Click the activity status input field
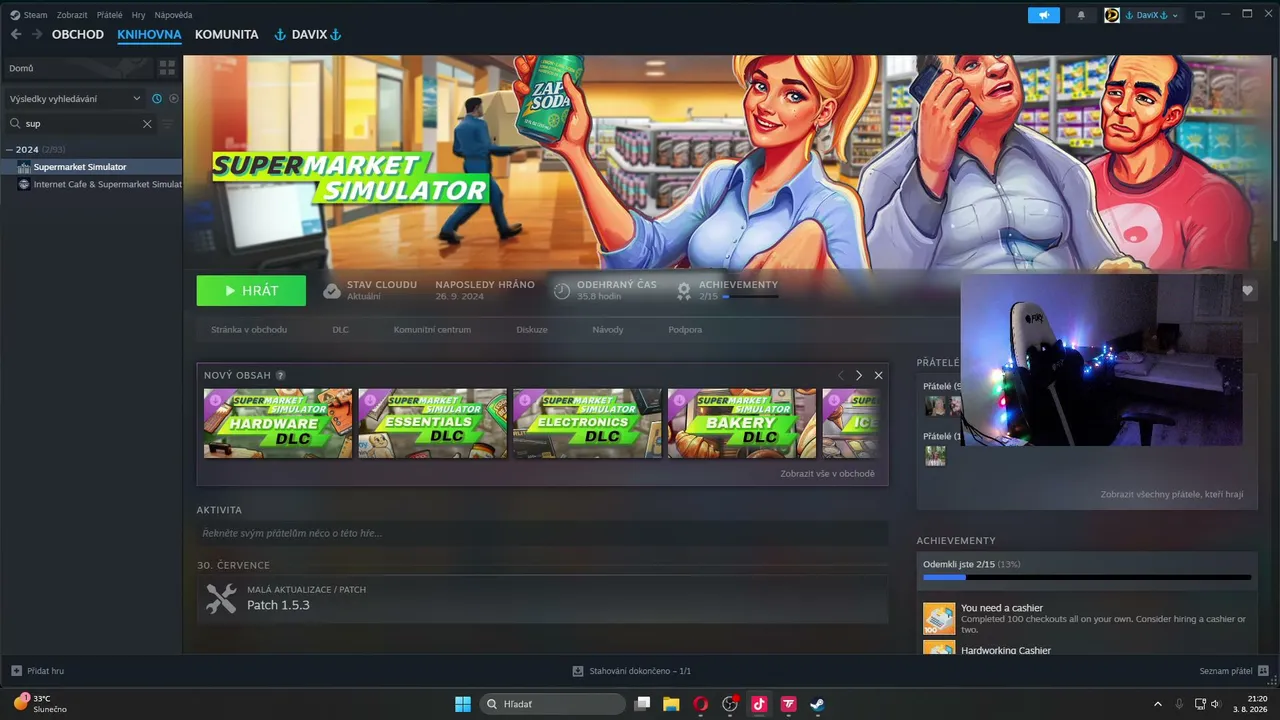This screenshot has height=720, width=1280. point(542,533)
